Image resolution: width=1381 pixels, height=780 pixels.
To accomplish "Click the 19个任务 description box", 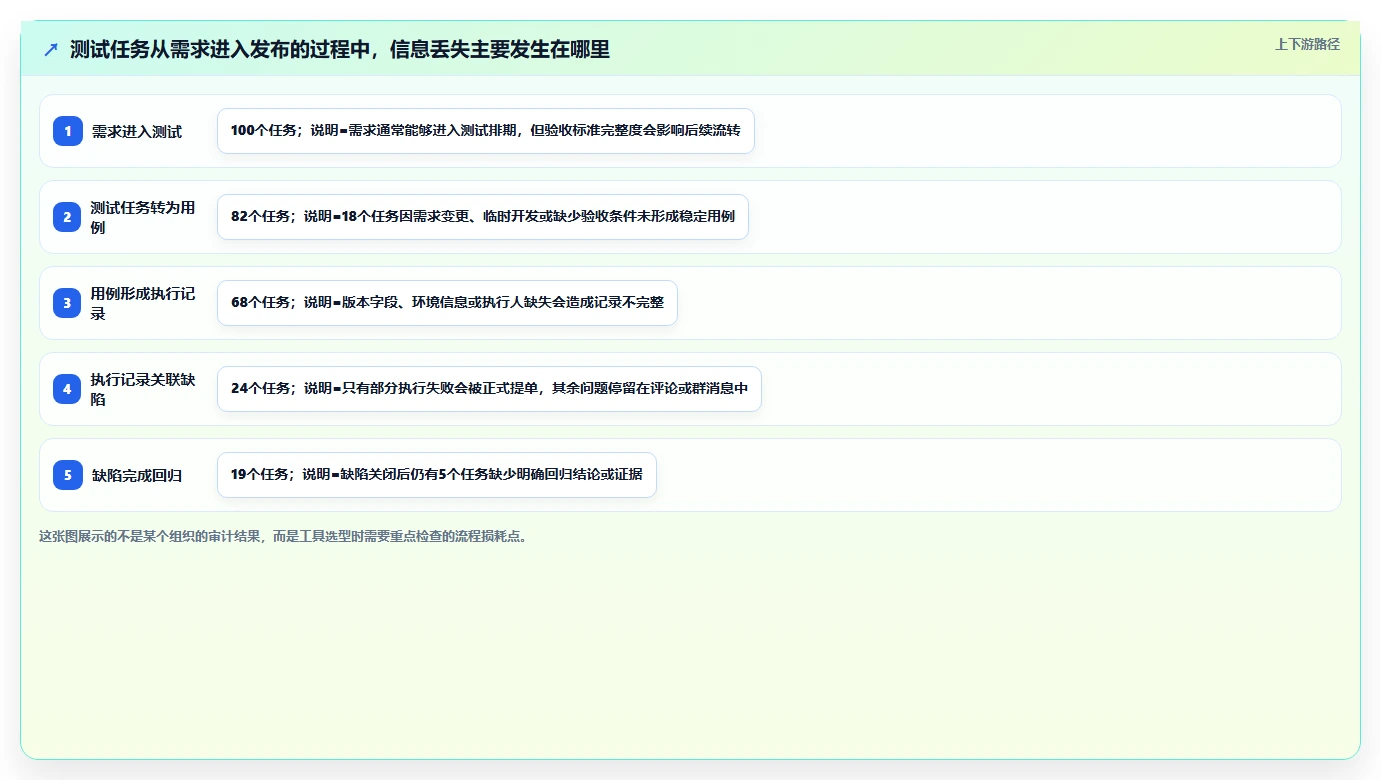I will [437, 475].
